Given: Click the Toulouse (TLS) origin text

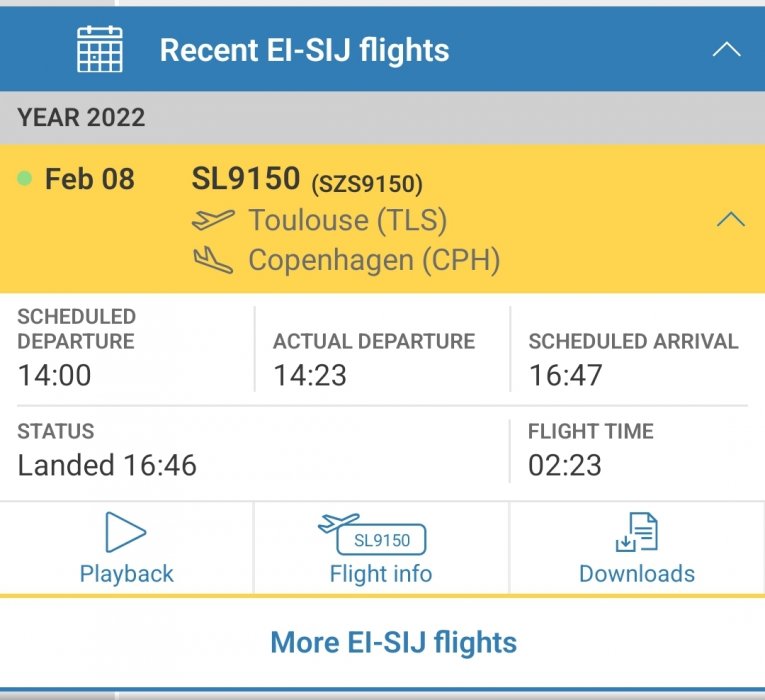Looking at the screenshot, I should click(347, 220).
